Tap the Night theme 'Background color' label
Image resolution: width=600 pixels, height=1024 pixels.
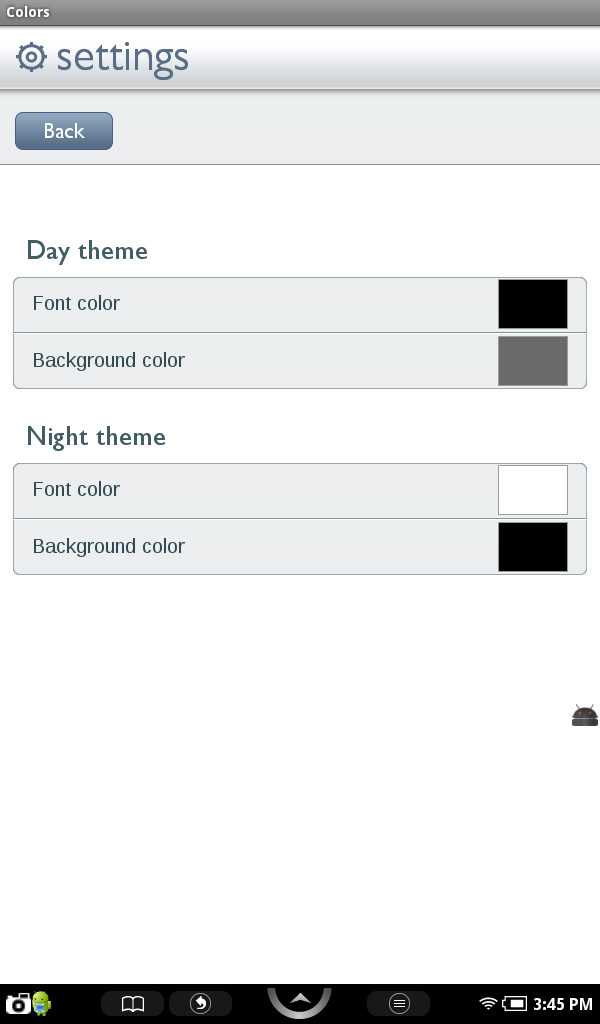click(x=108, y=546)
